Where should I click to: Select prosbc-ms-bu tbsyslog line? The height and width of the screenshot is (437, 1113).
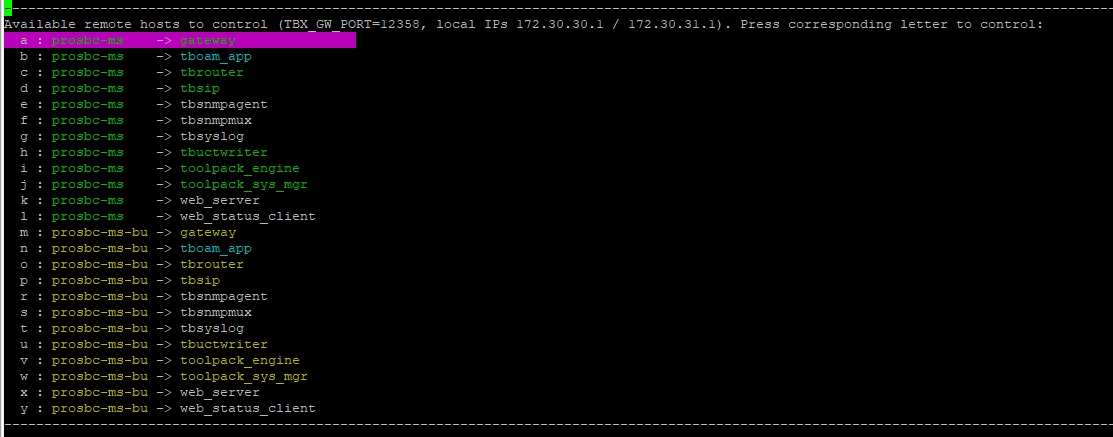coord(131,328)
